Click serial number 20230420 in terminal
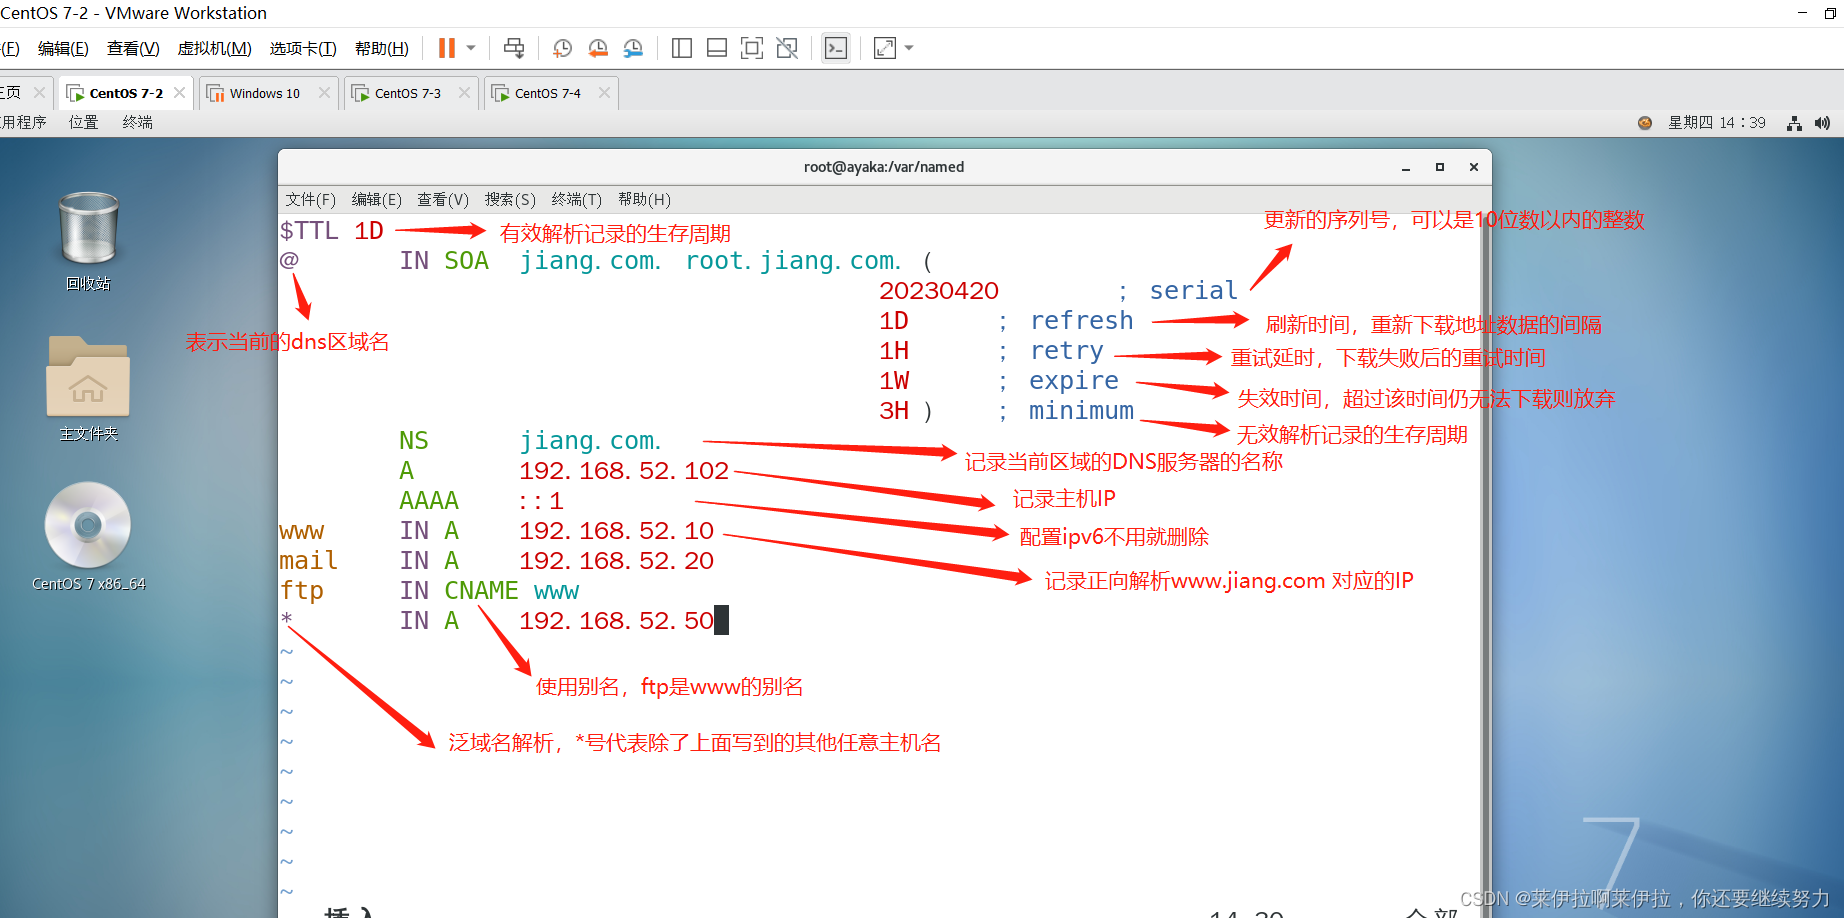This screenshot has height=918, width=1844. pos(939,291)
